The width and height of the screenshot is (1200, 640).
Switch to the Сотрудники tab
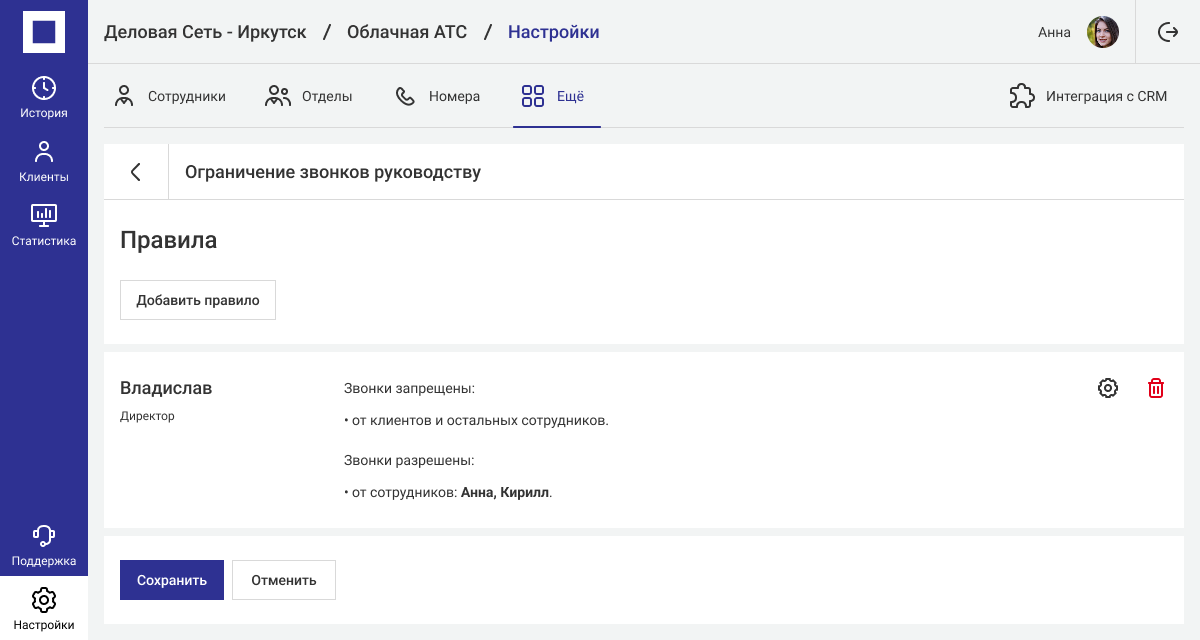(x=170, y=97)
